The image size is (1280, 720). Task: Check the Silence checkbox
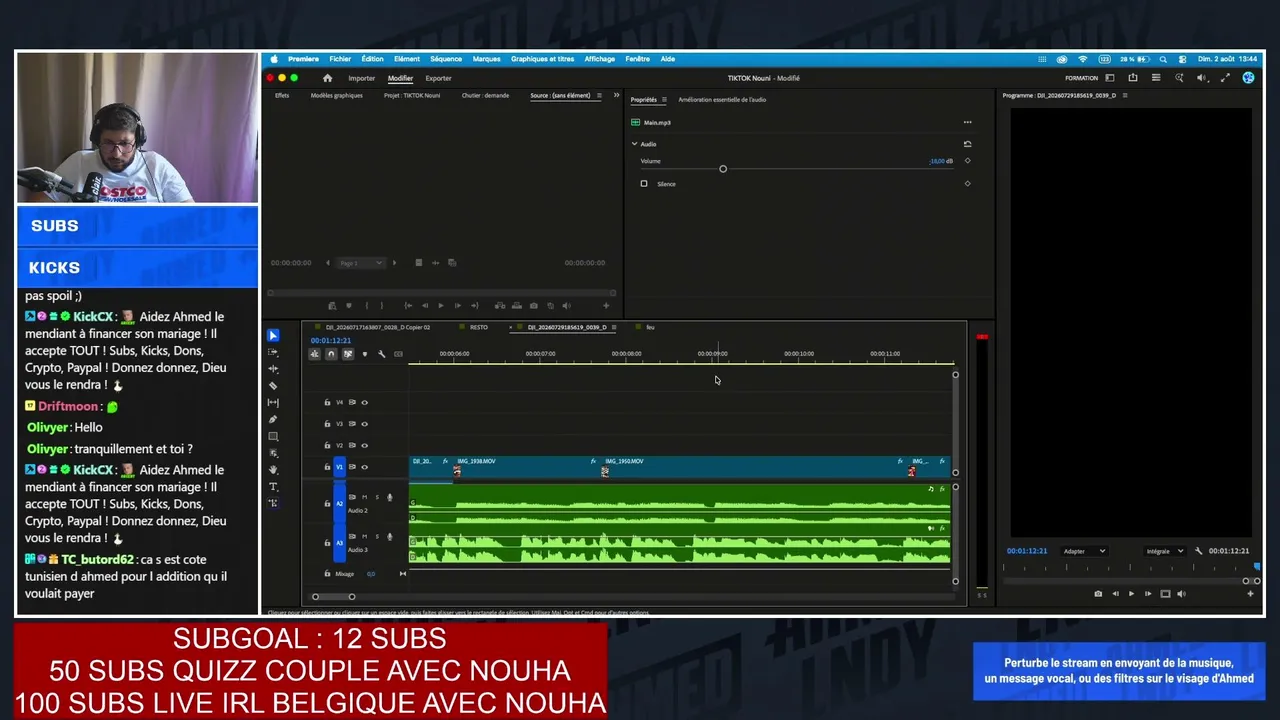pyautogui.click(x=644, y=184)
